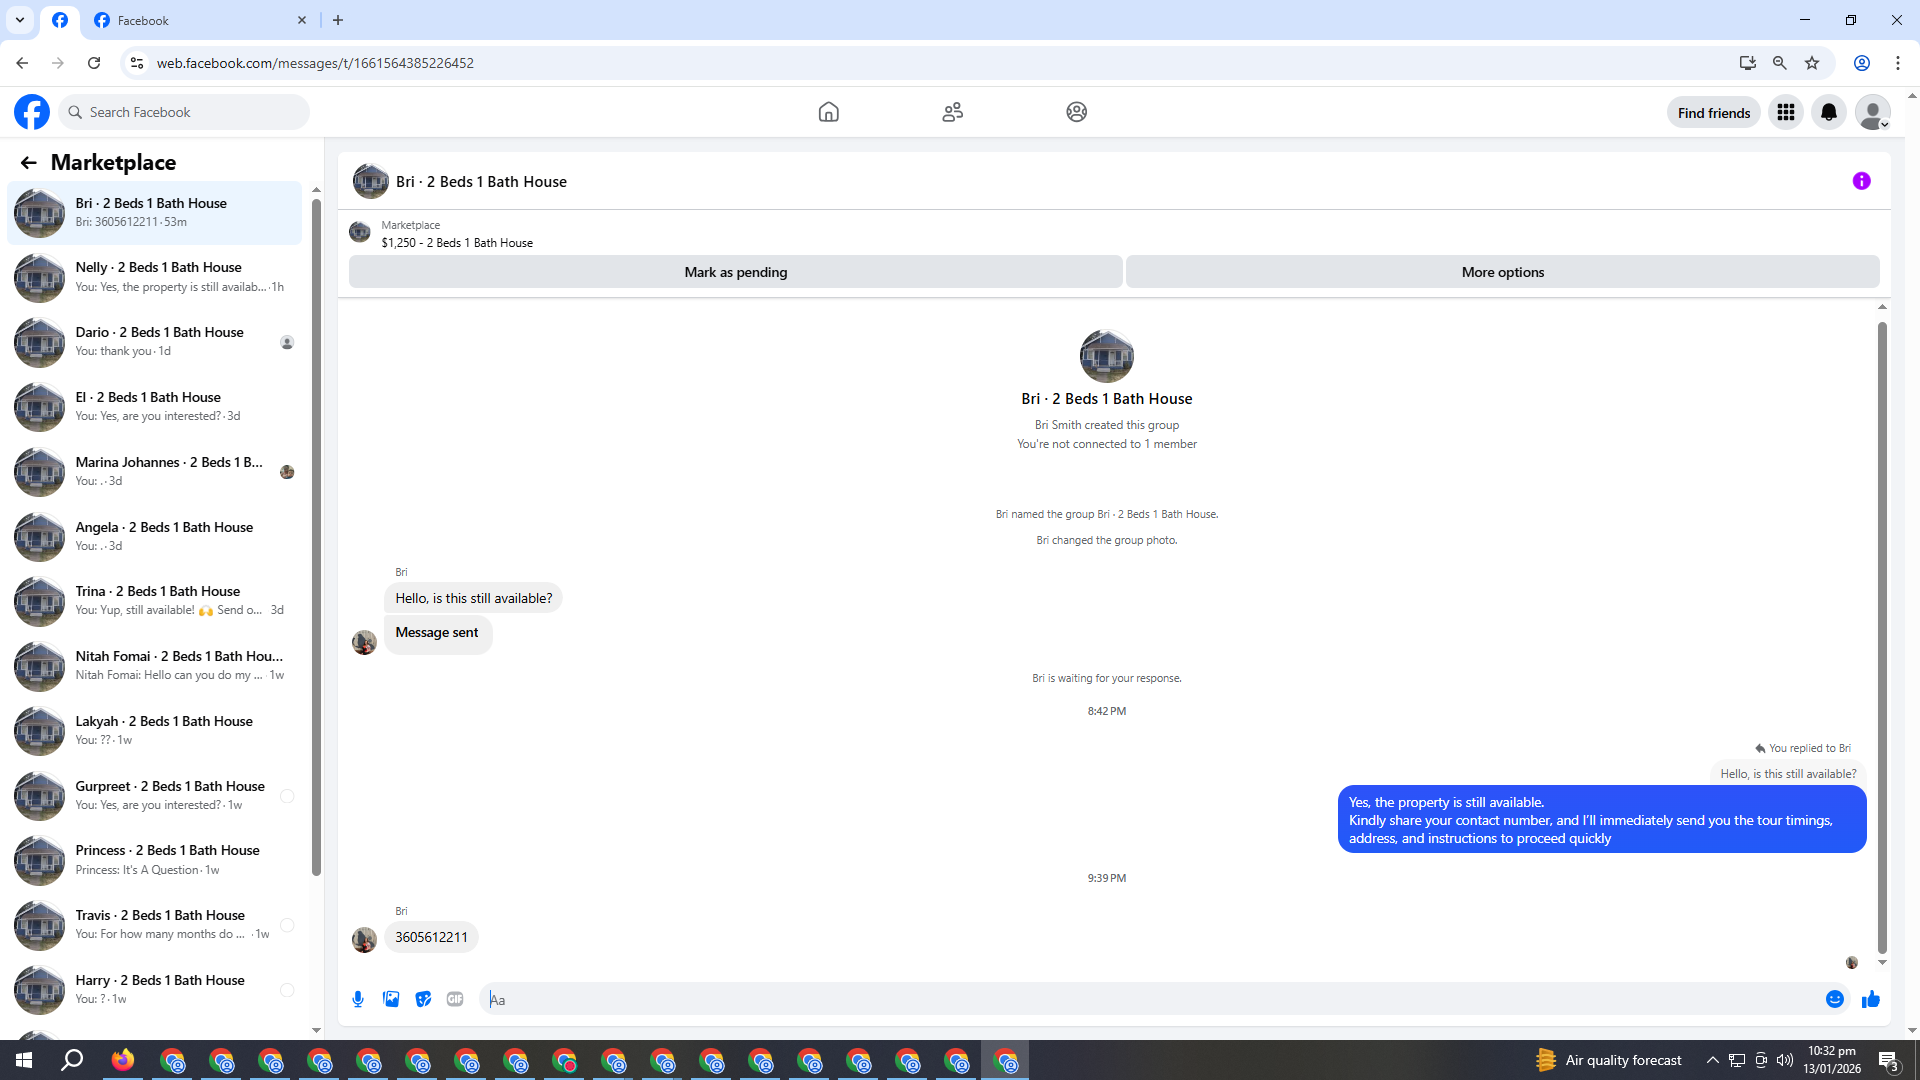This screenshot has height=1080, width=1920.
Task: Expand the More options menu
Action: (1502, 272)
